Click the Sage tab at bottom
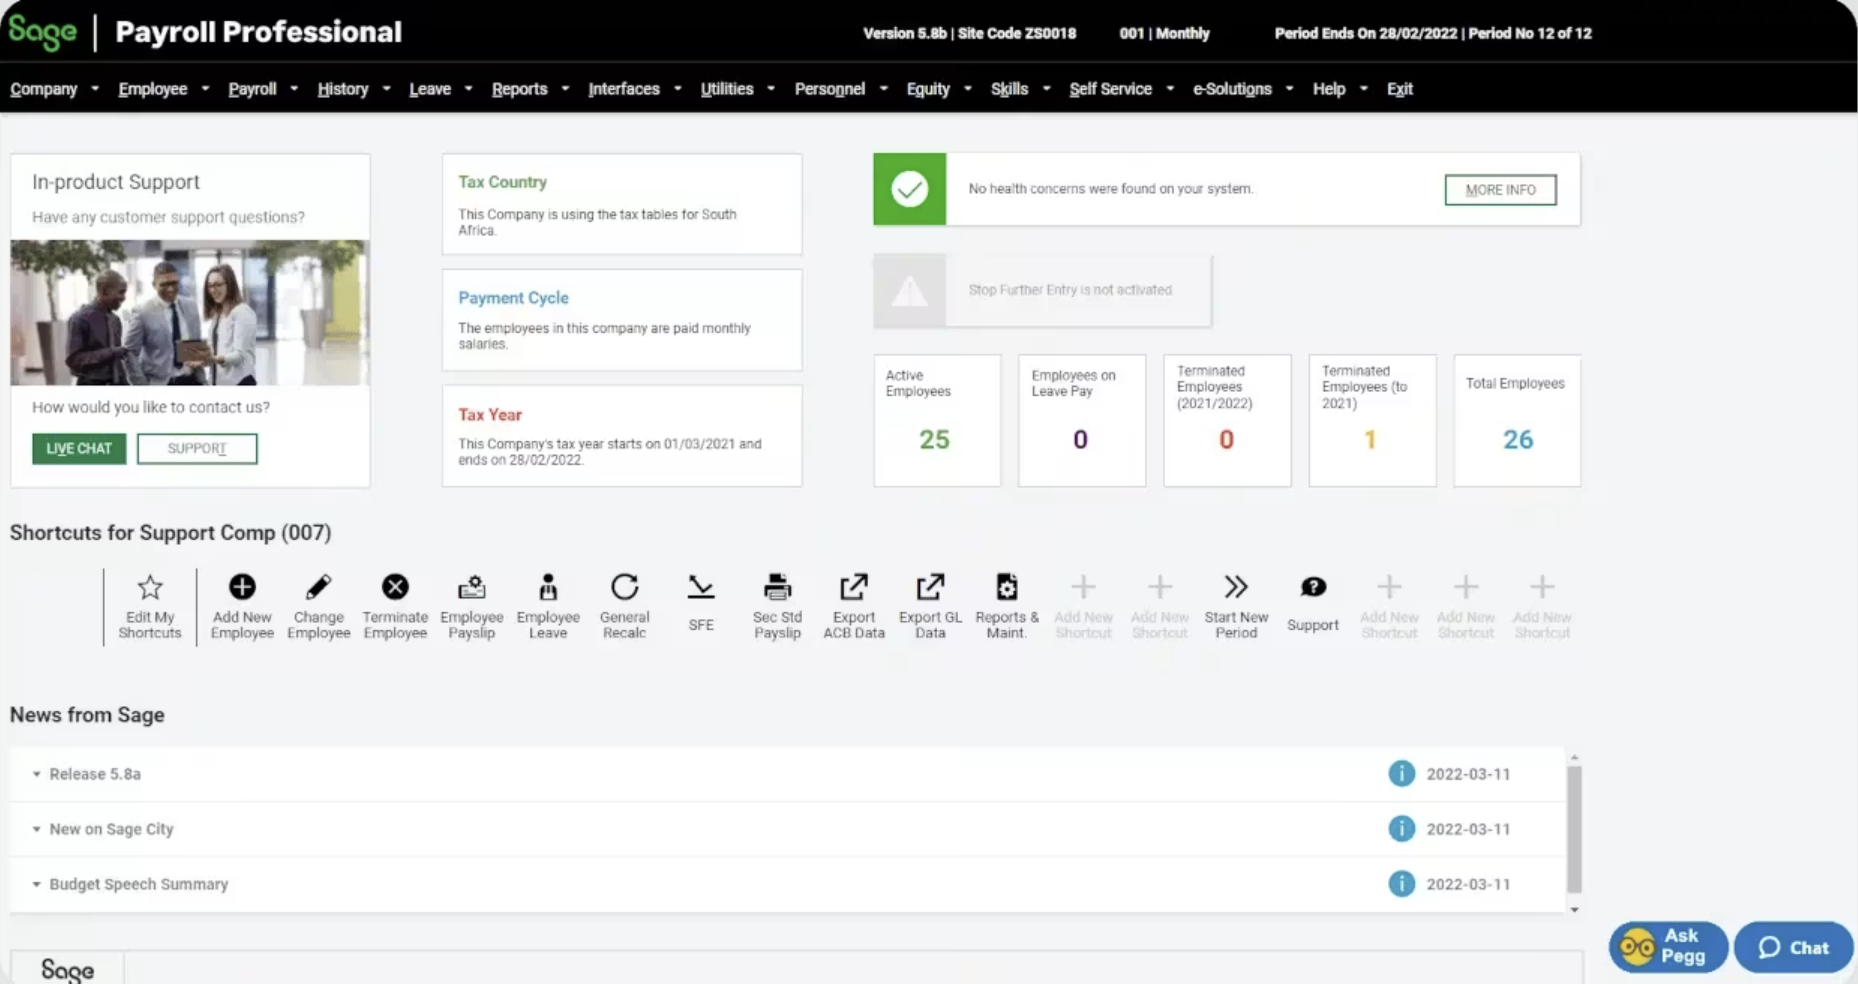Image resolution: width=1858 pixels, height=984 pixels. (67, 969)
